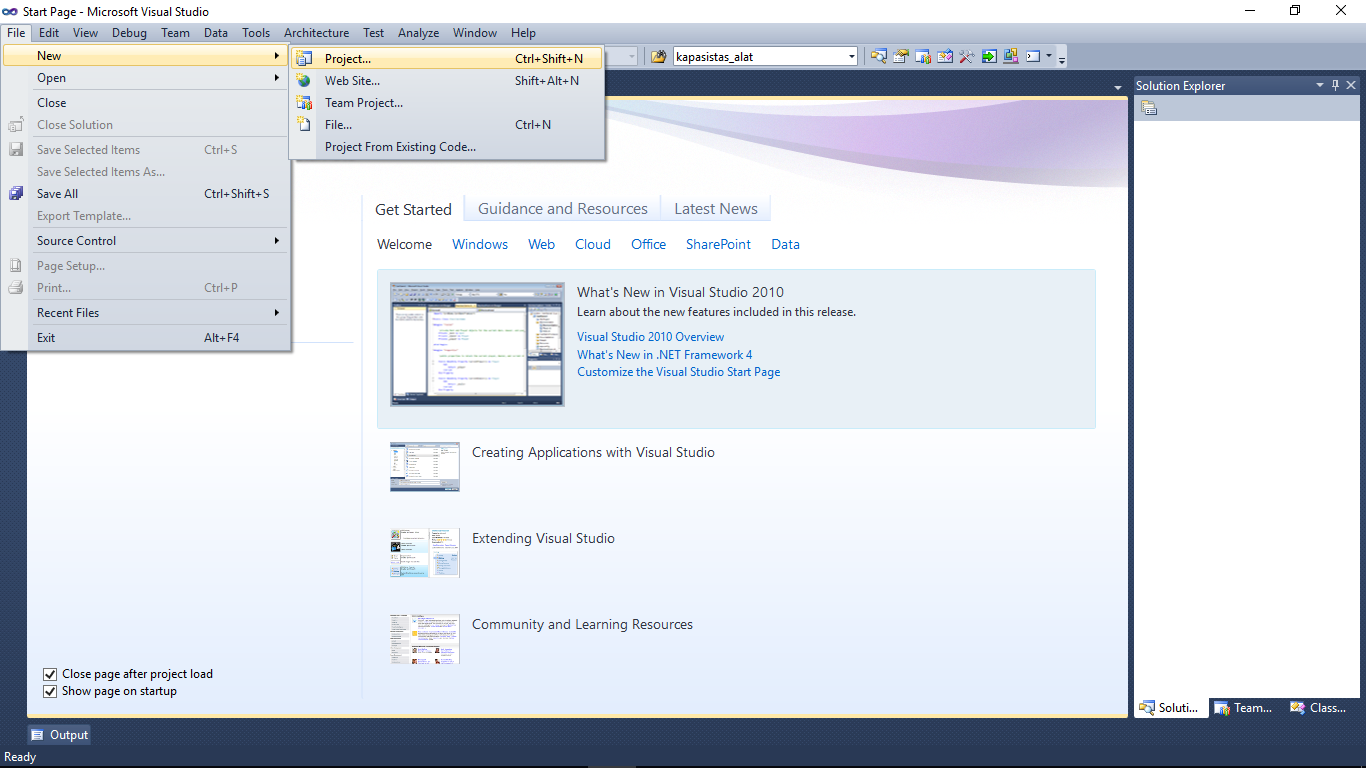Click the folder icon beside search box

[659, 56]
